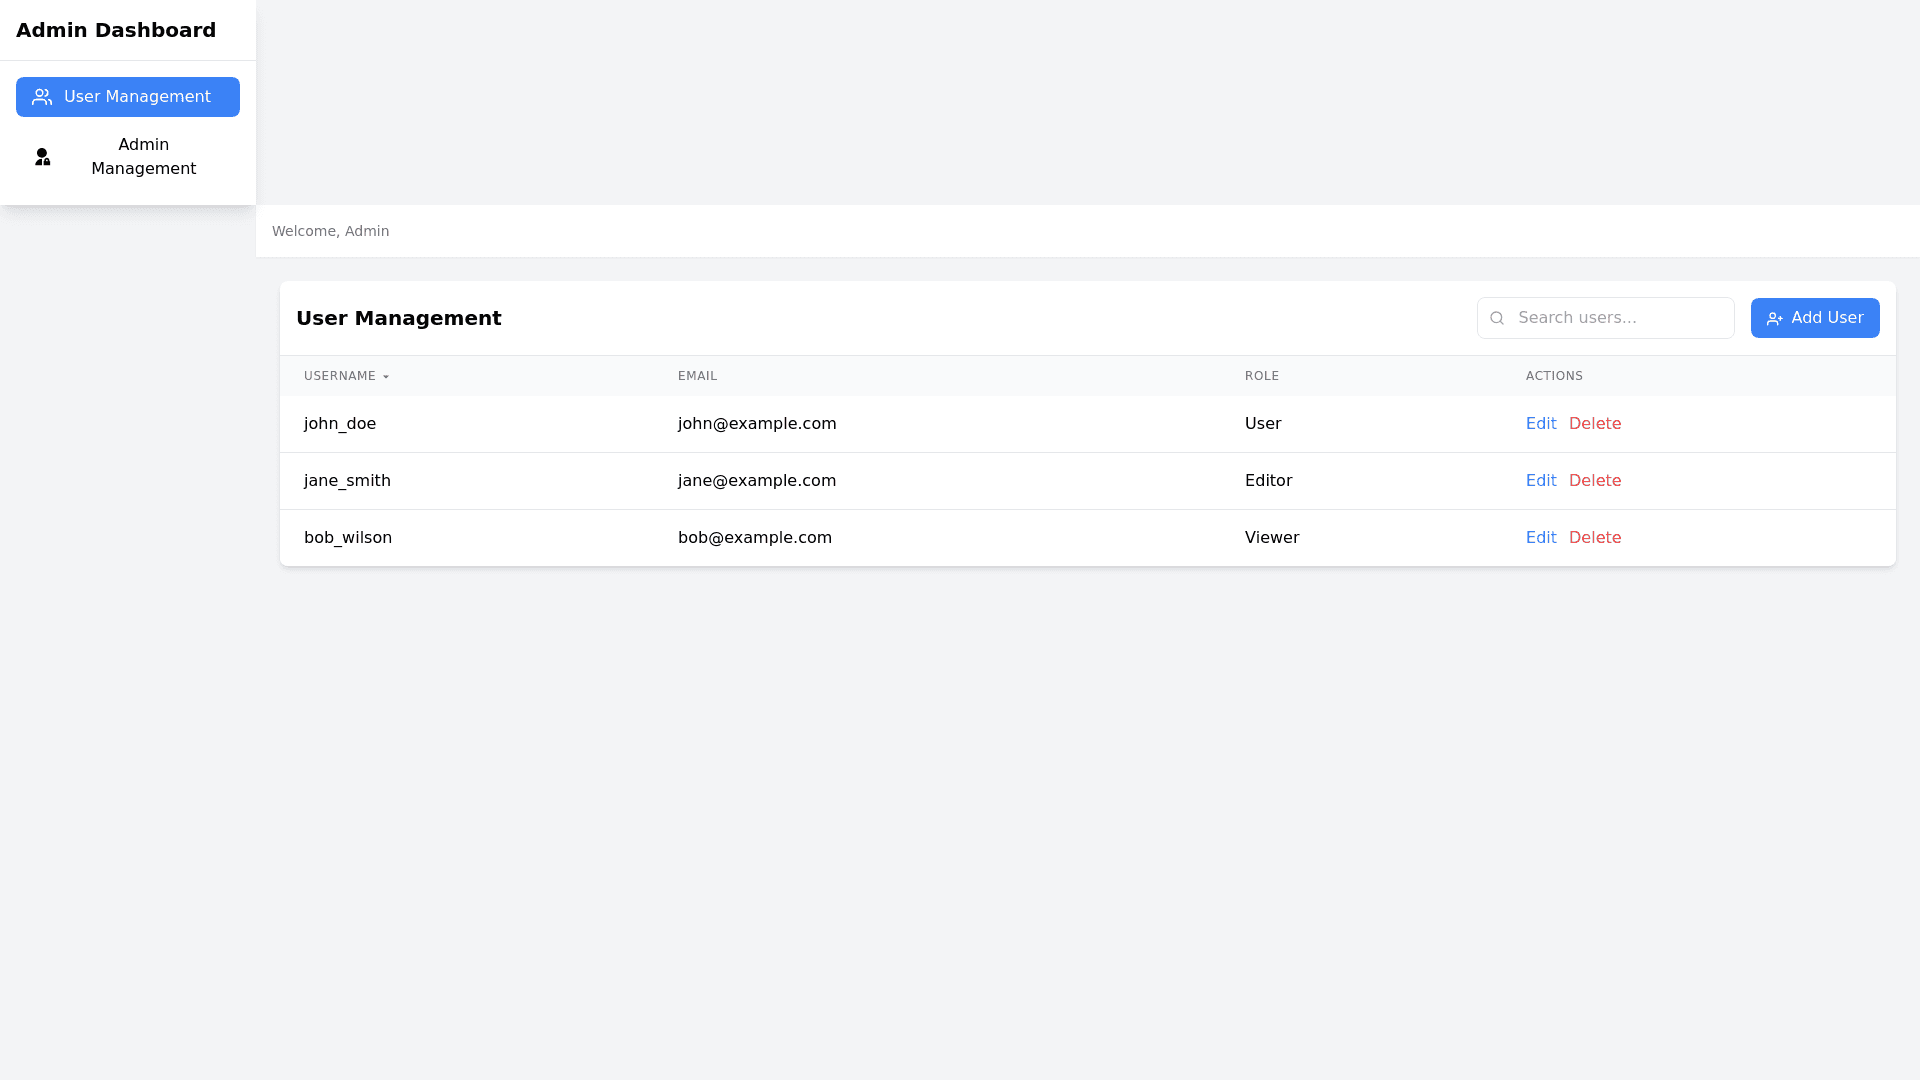
Task: Select john@example.com email cell
Action: tap(757, 424)
